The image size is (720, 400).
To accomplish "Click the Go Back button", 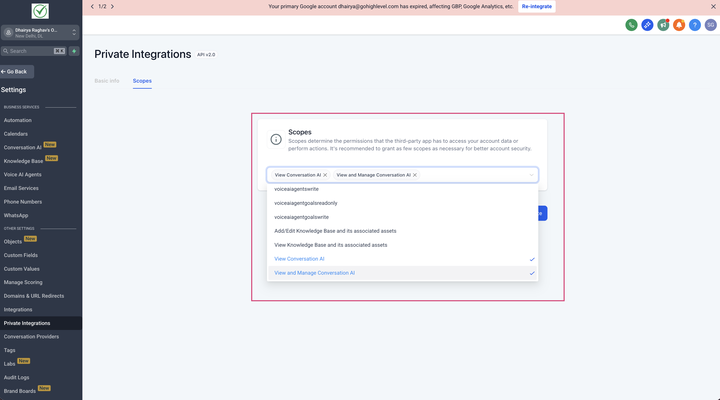I will point(17,72).
